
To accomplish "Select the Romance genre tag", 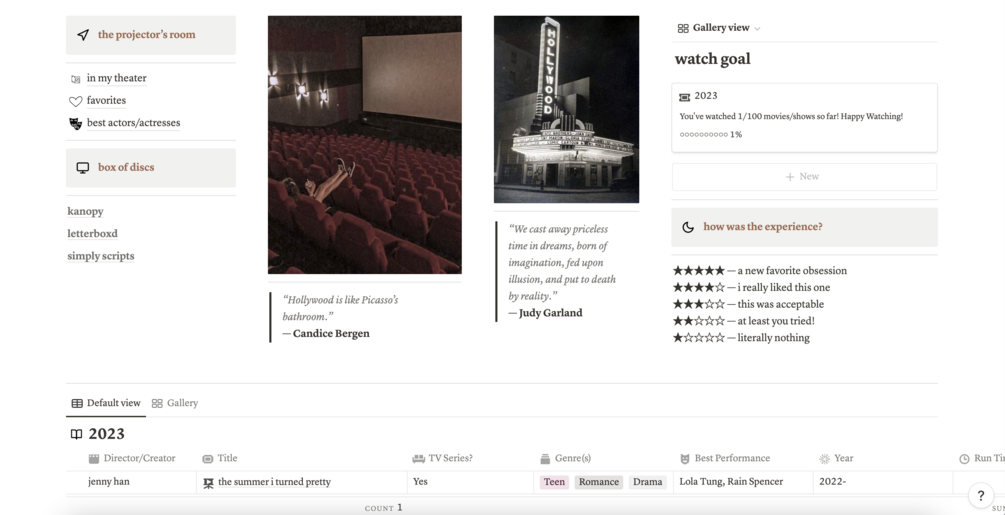I will pyautogui.click(x=599, y=482).
